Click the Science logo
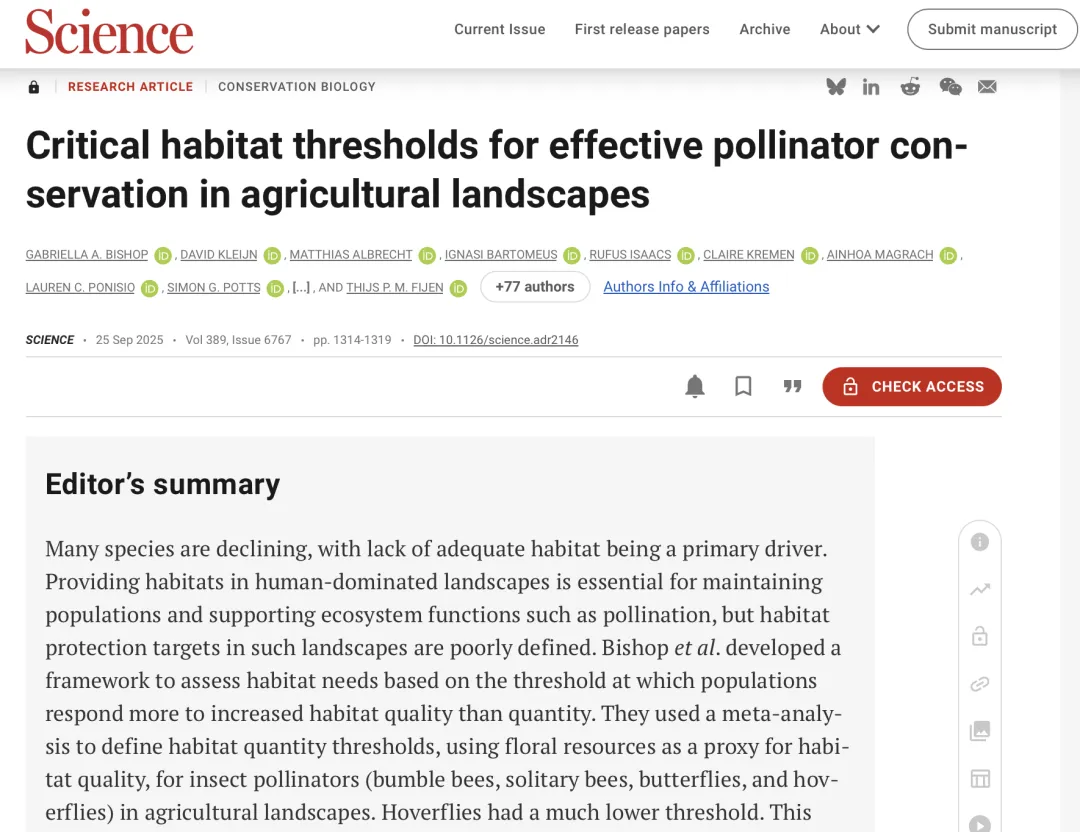Screen dimensions: 1080x832 (x=109, y=31)
